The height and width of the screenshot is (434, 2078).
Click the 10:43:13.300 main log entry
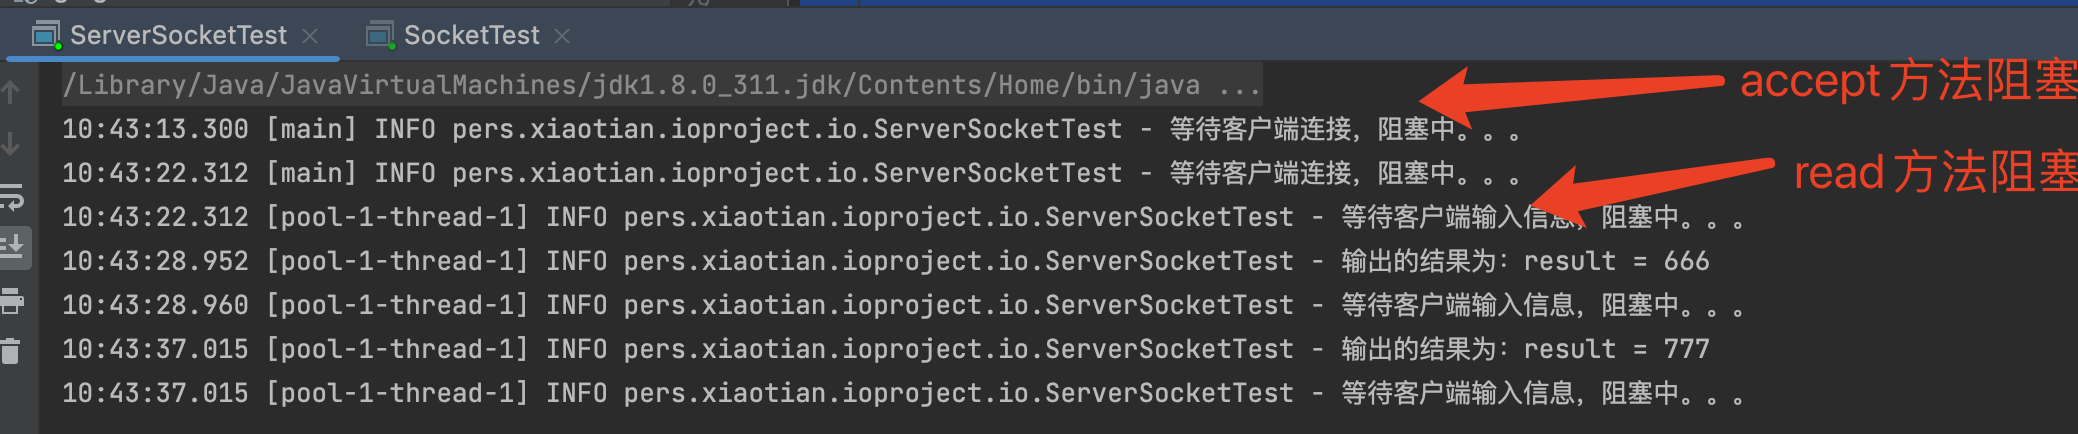[790, 130]
